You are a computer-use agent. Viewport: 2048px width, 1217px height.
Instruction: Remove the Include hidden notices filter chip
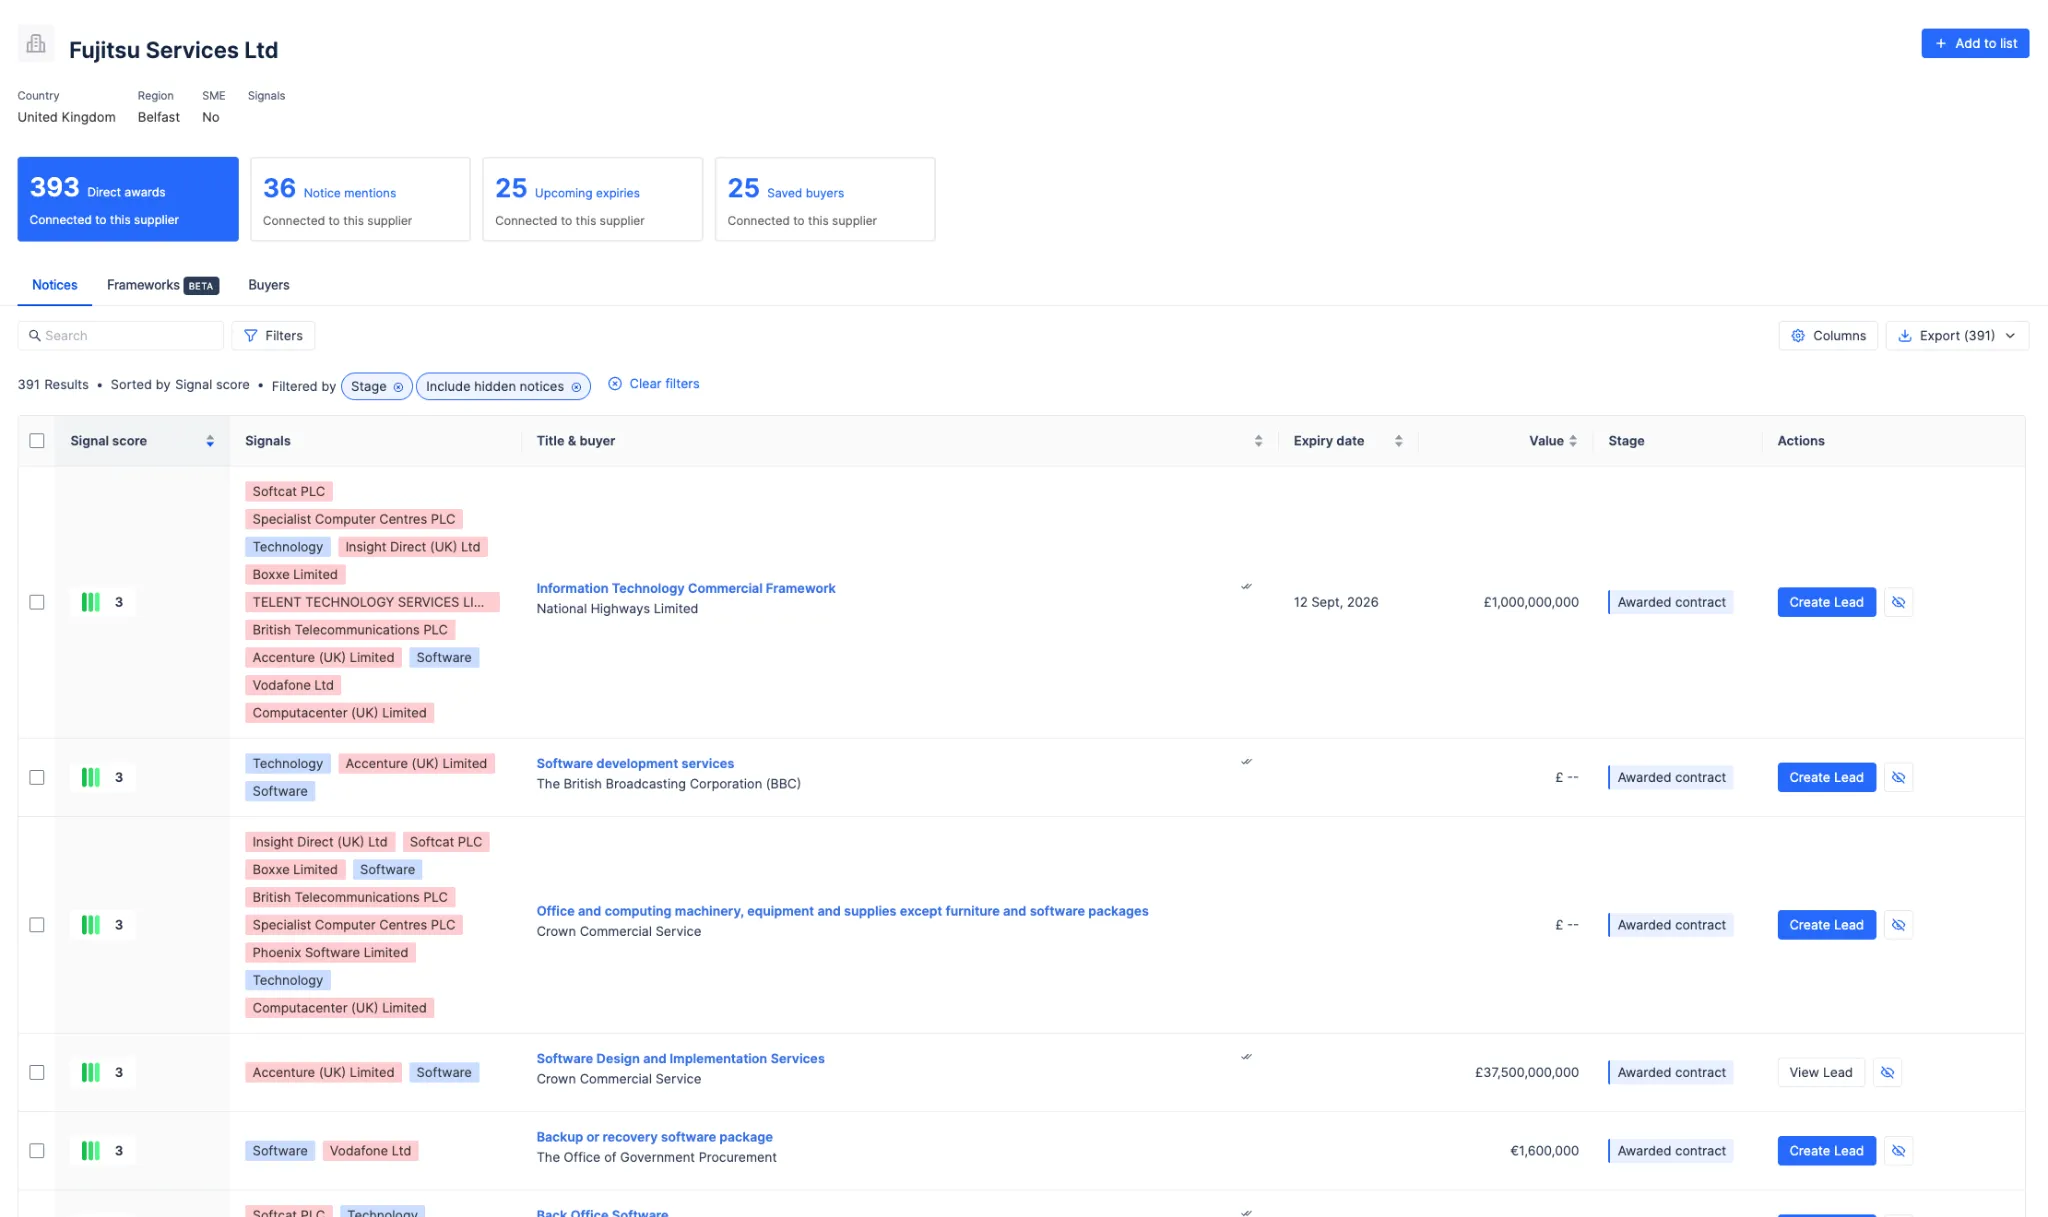coord(576,387)
